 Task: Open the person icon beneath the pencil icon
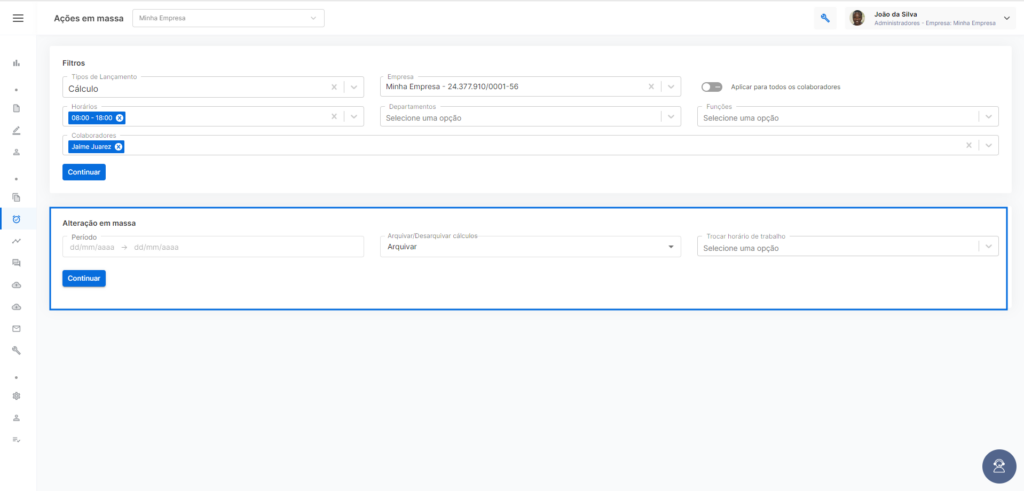pyautogui.click(x=16, y=151)
